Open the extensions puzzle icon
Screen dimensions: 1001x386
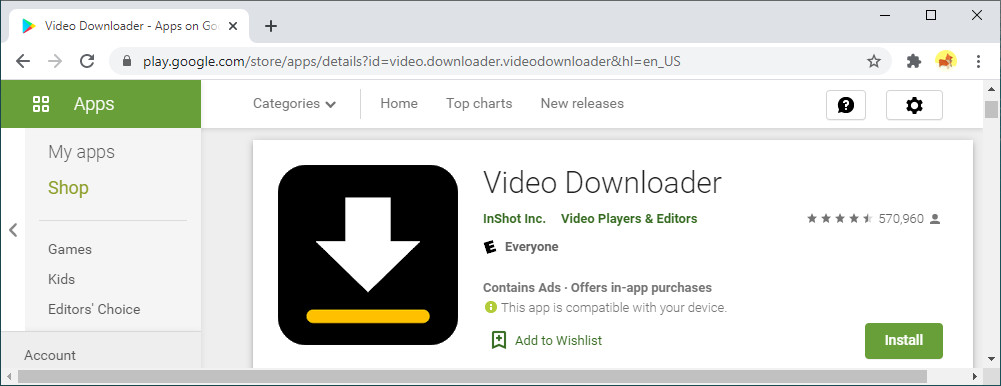914,61
